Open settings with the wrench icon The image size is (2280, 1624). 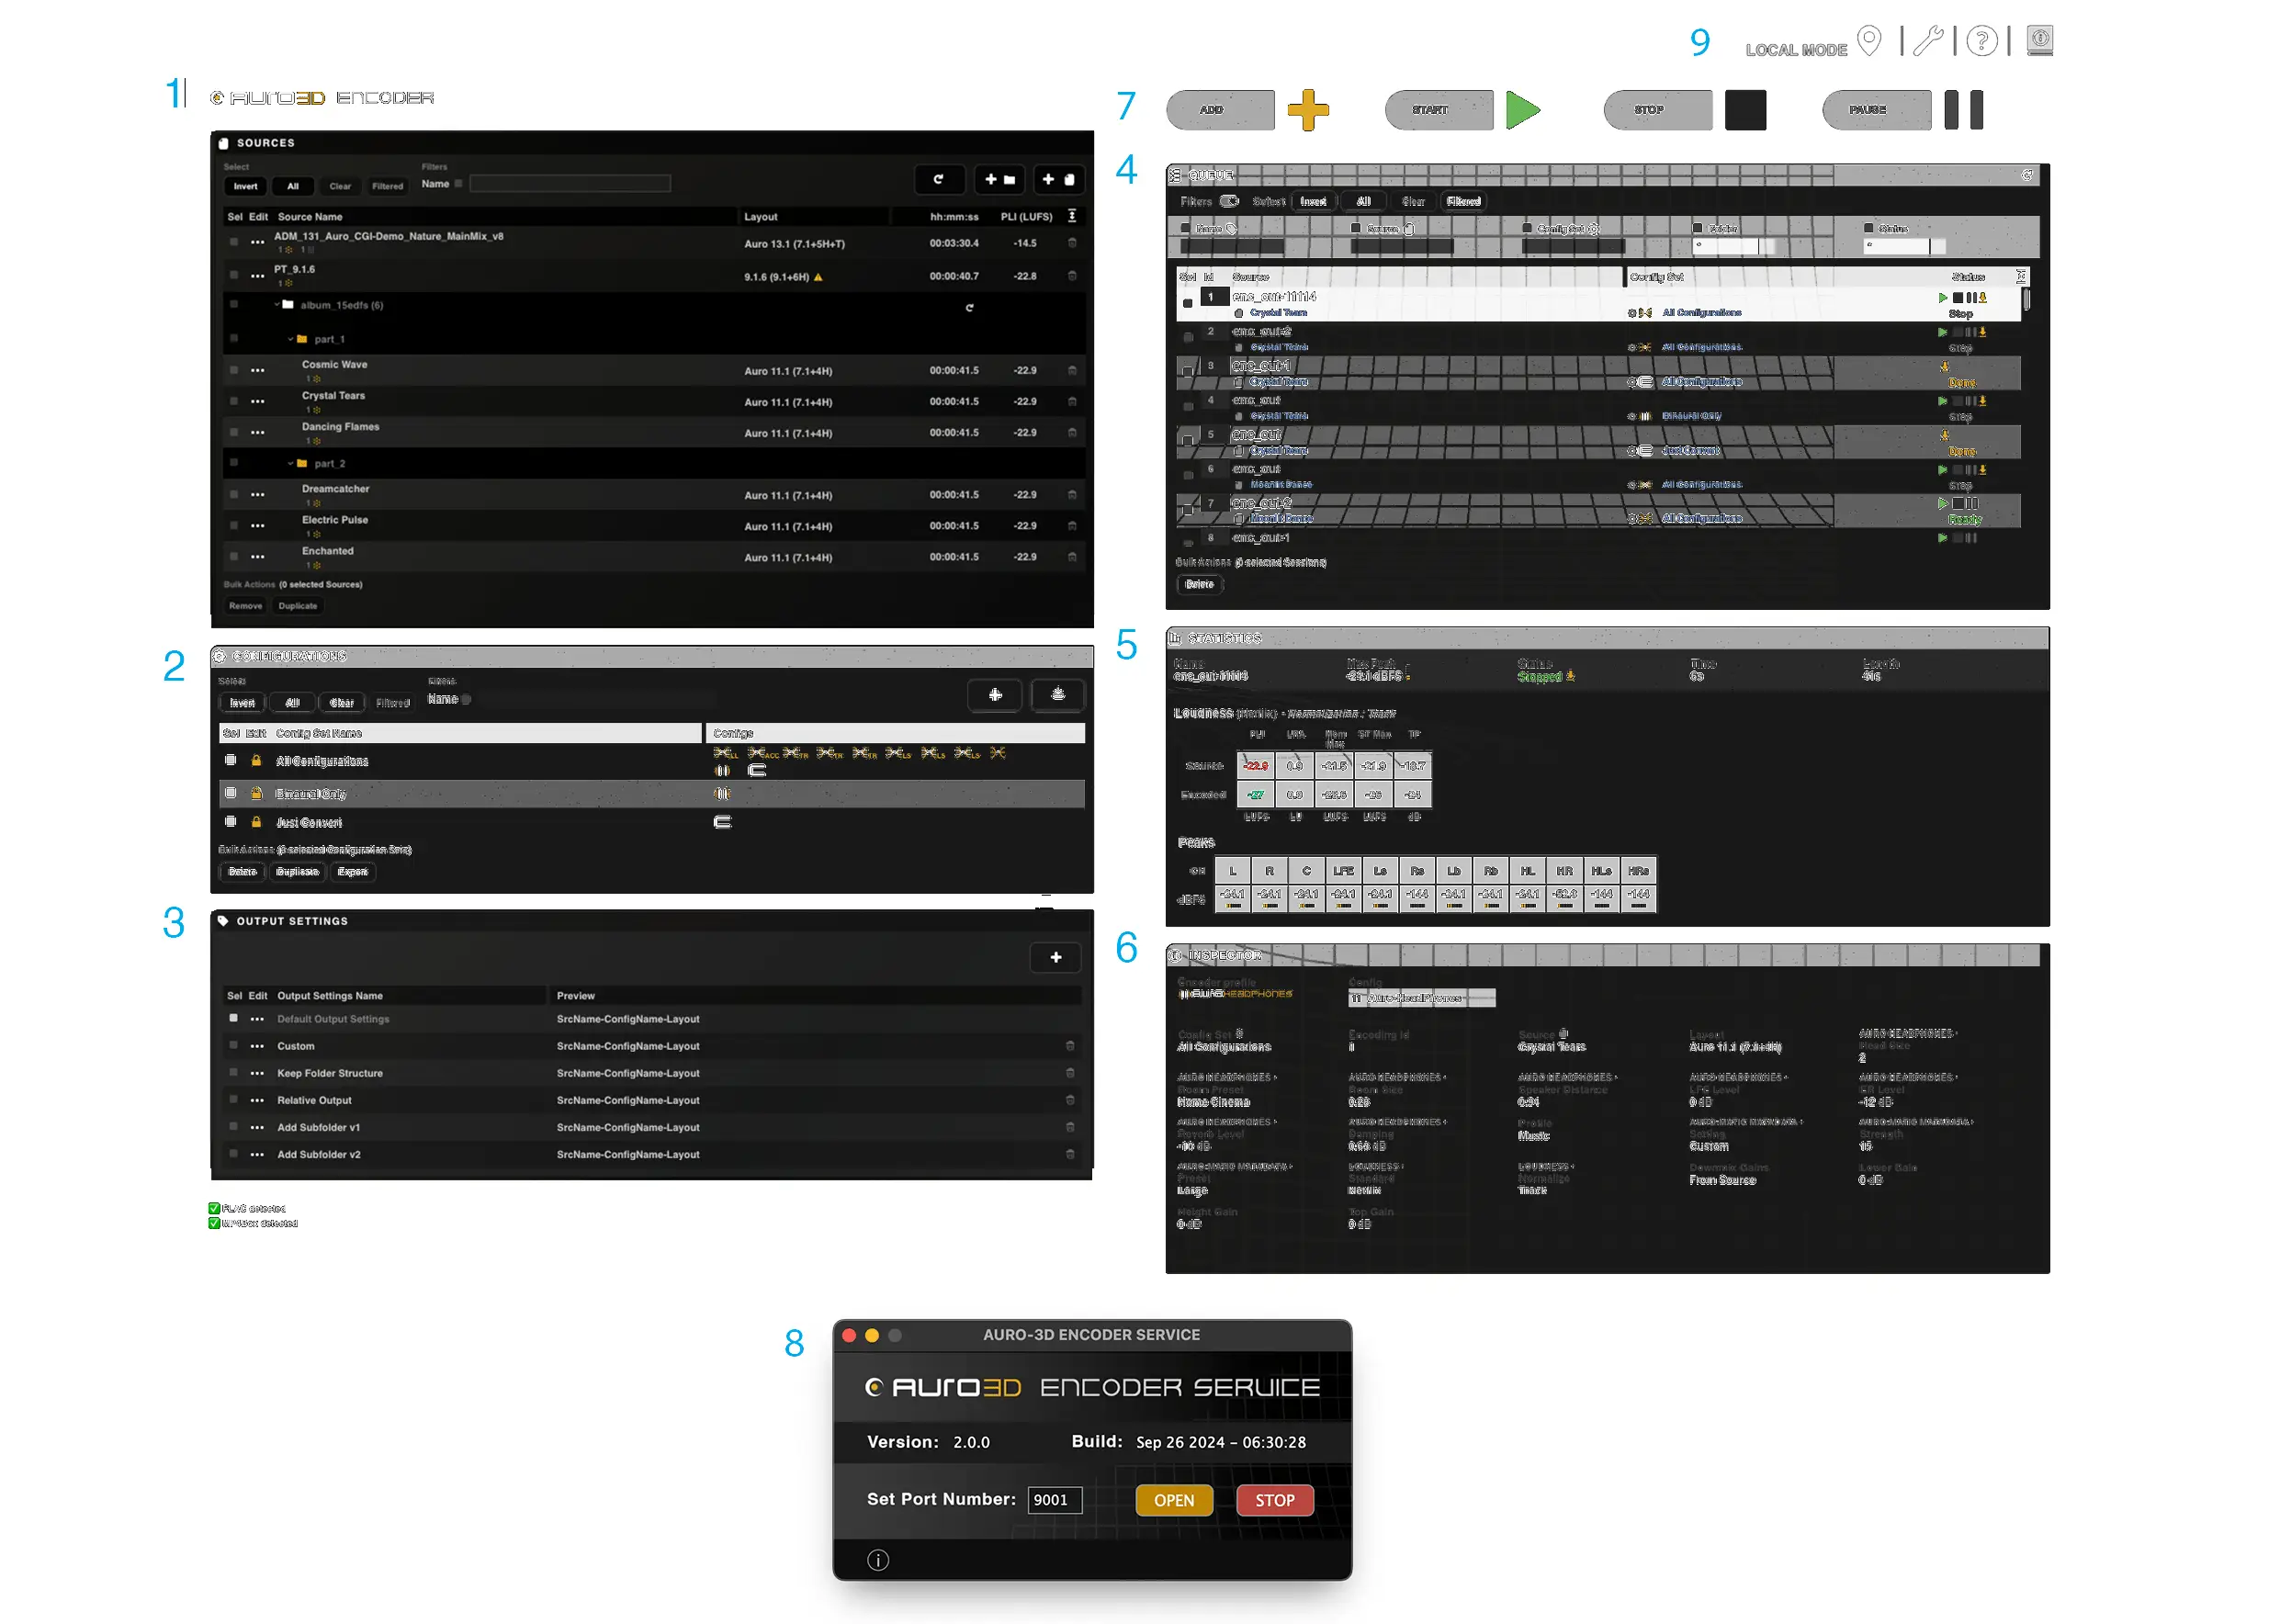pos(1927,41)
